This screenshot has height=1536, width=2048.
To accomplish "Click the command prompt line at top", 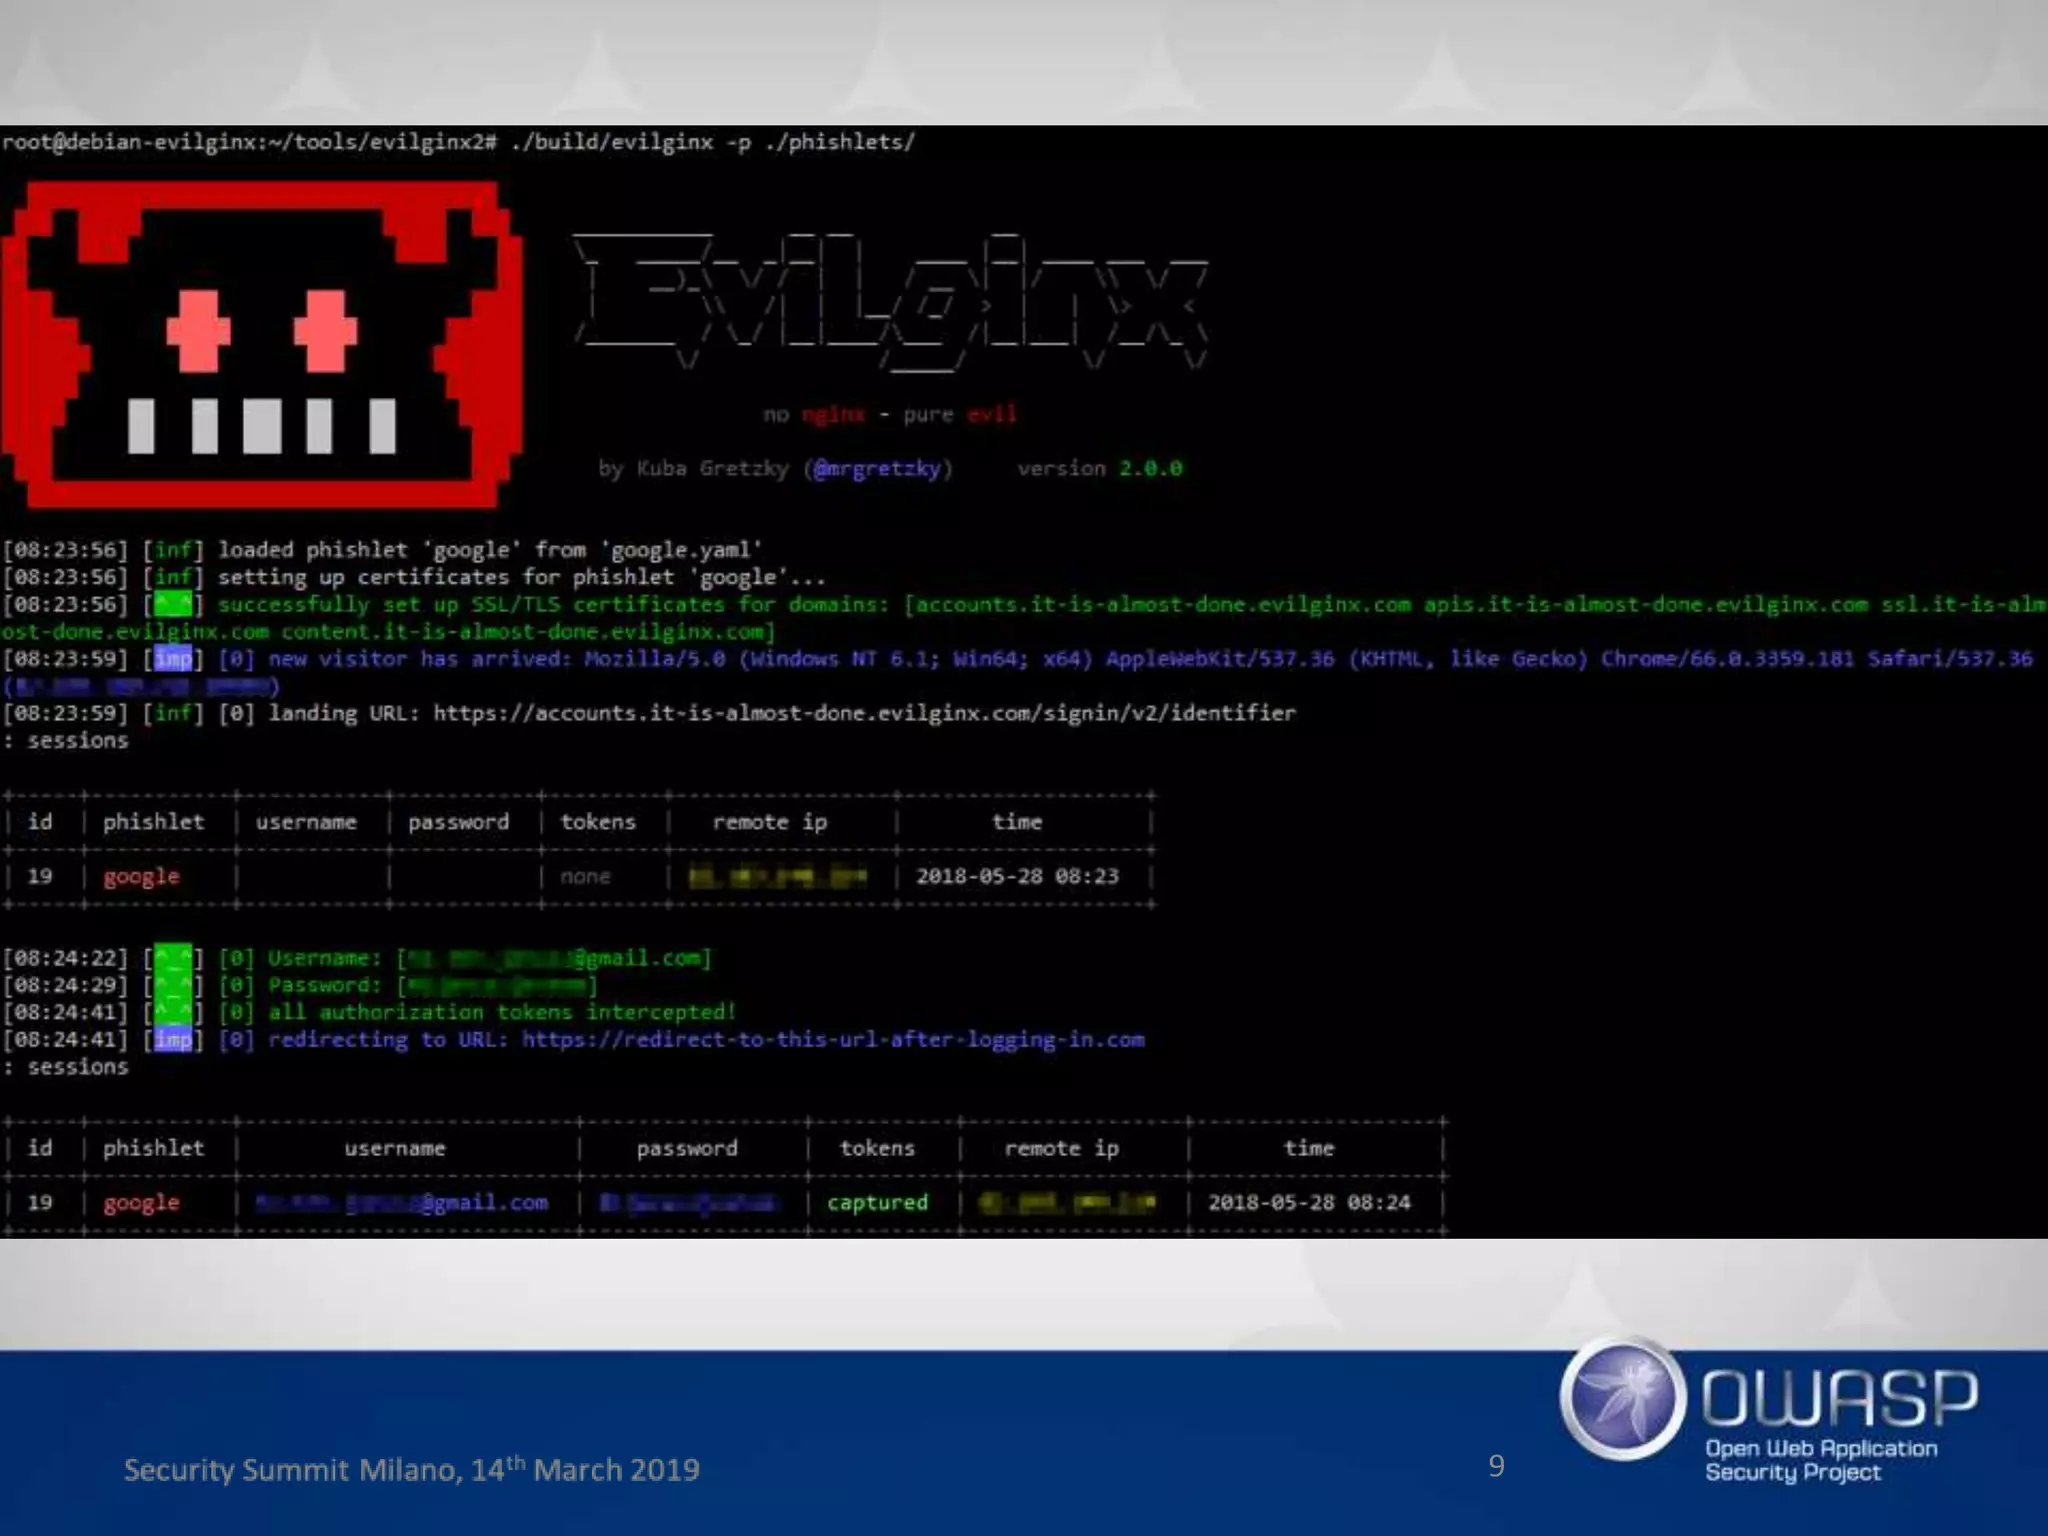I will point(458,142).
